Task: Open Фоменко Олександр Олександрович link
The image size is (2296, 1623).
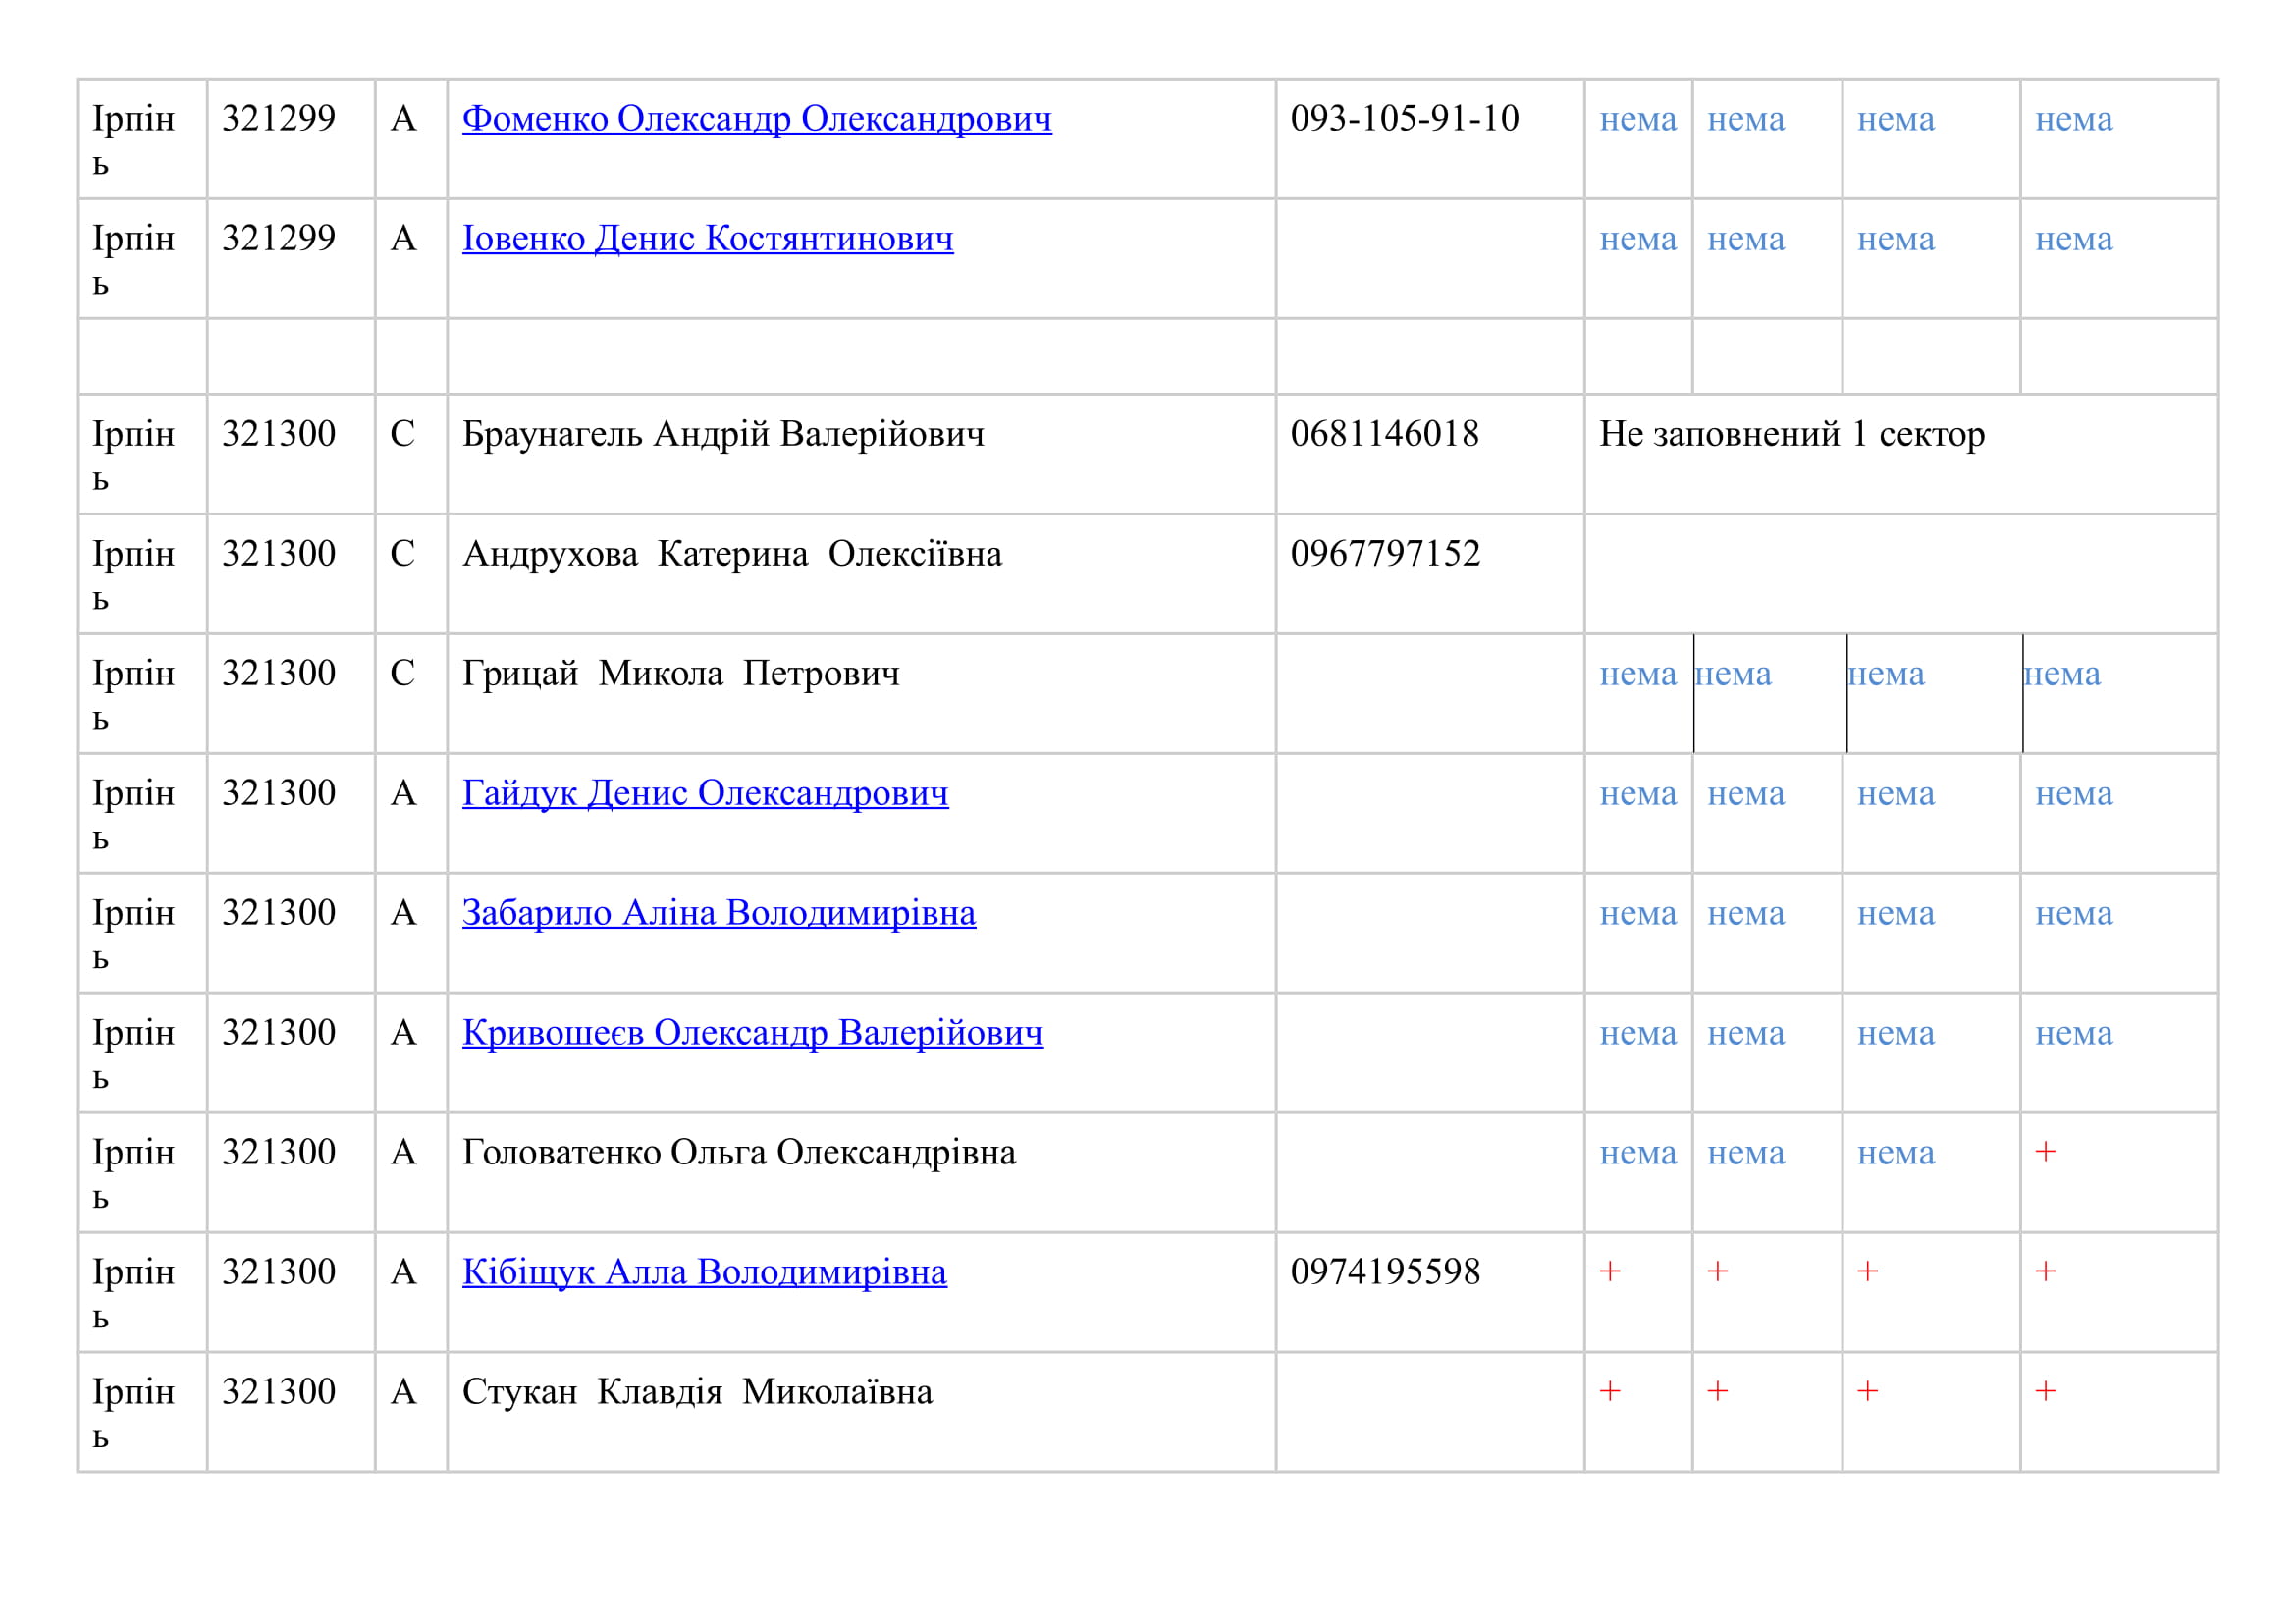Action: [756, 119]
